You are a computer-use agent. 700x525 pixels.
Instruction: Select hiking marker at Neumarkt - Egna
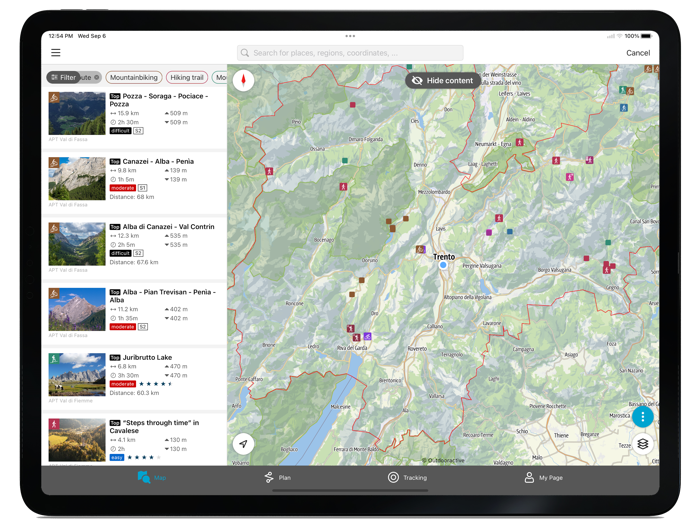coord(519,142)
